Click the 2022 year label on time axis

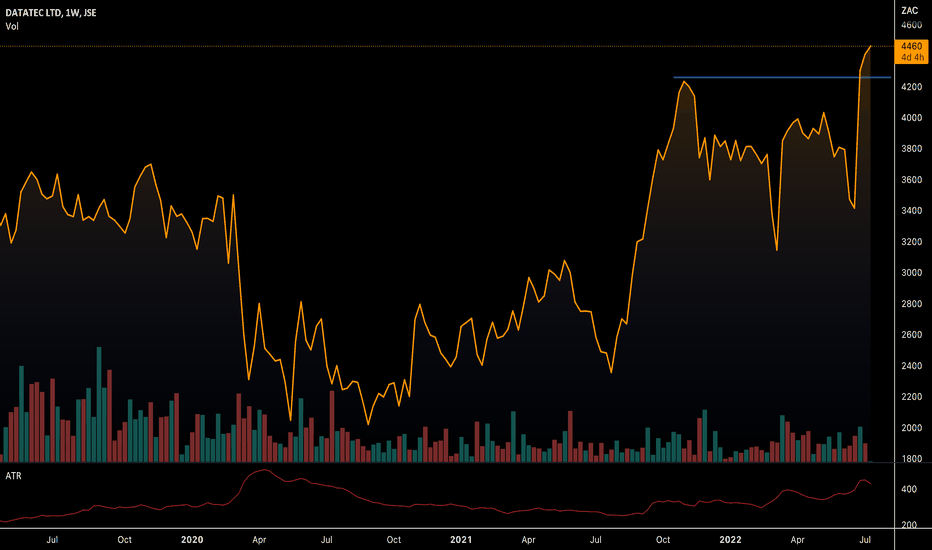[x=731, y=540]
